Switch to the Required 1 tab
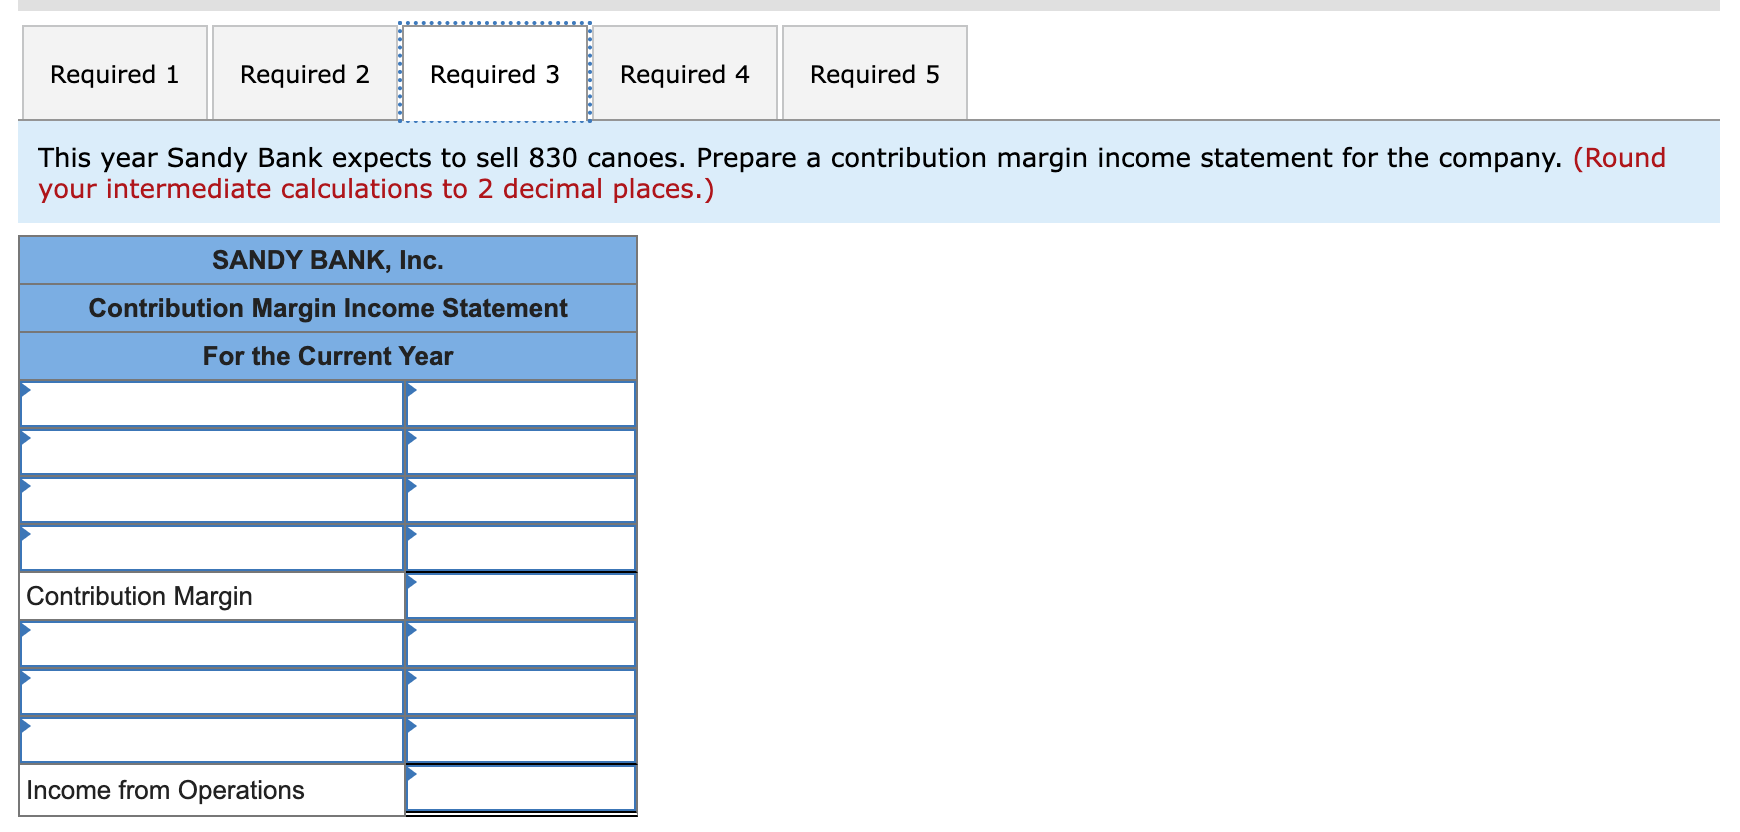This screenshot has width=1740, height=832. 114,73
